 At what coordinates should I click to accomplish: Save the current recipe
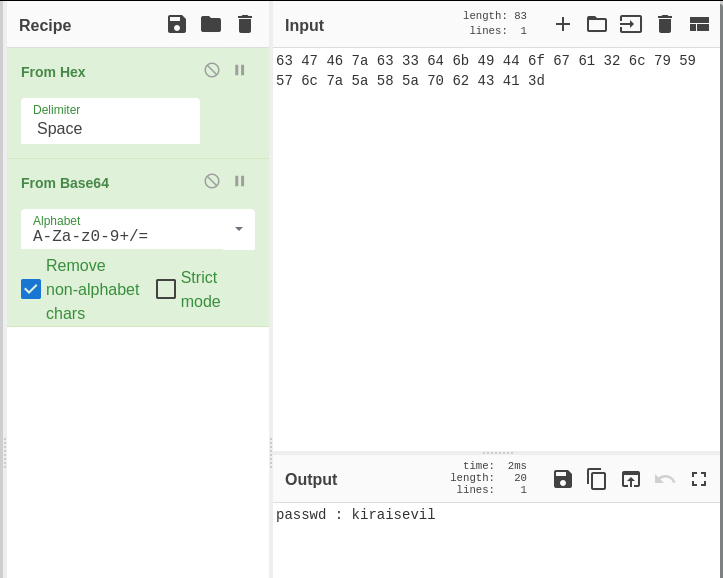pos(177,24)
